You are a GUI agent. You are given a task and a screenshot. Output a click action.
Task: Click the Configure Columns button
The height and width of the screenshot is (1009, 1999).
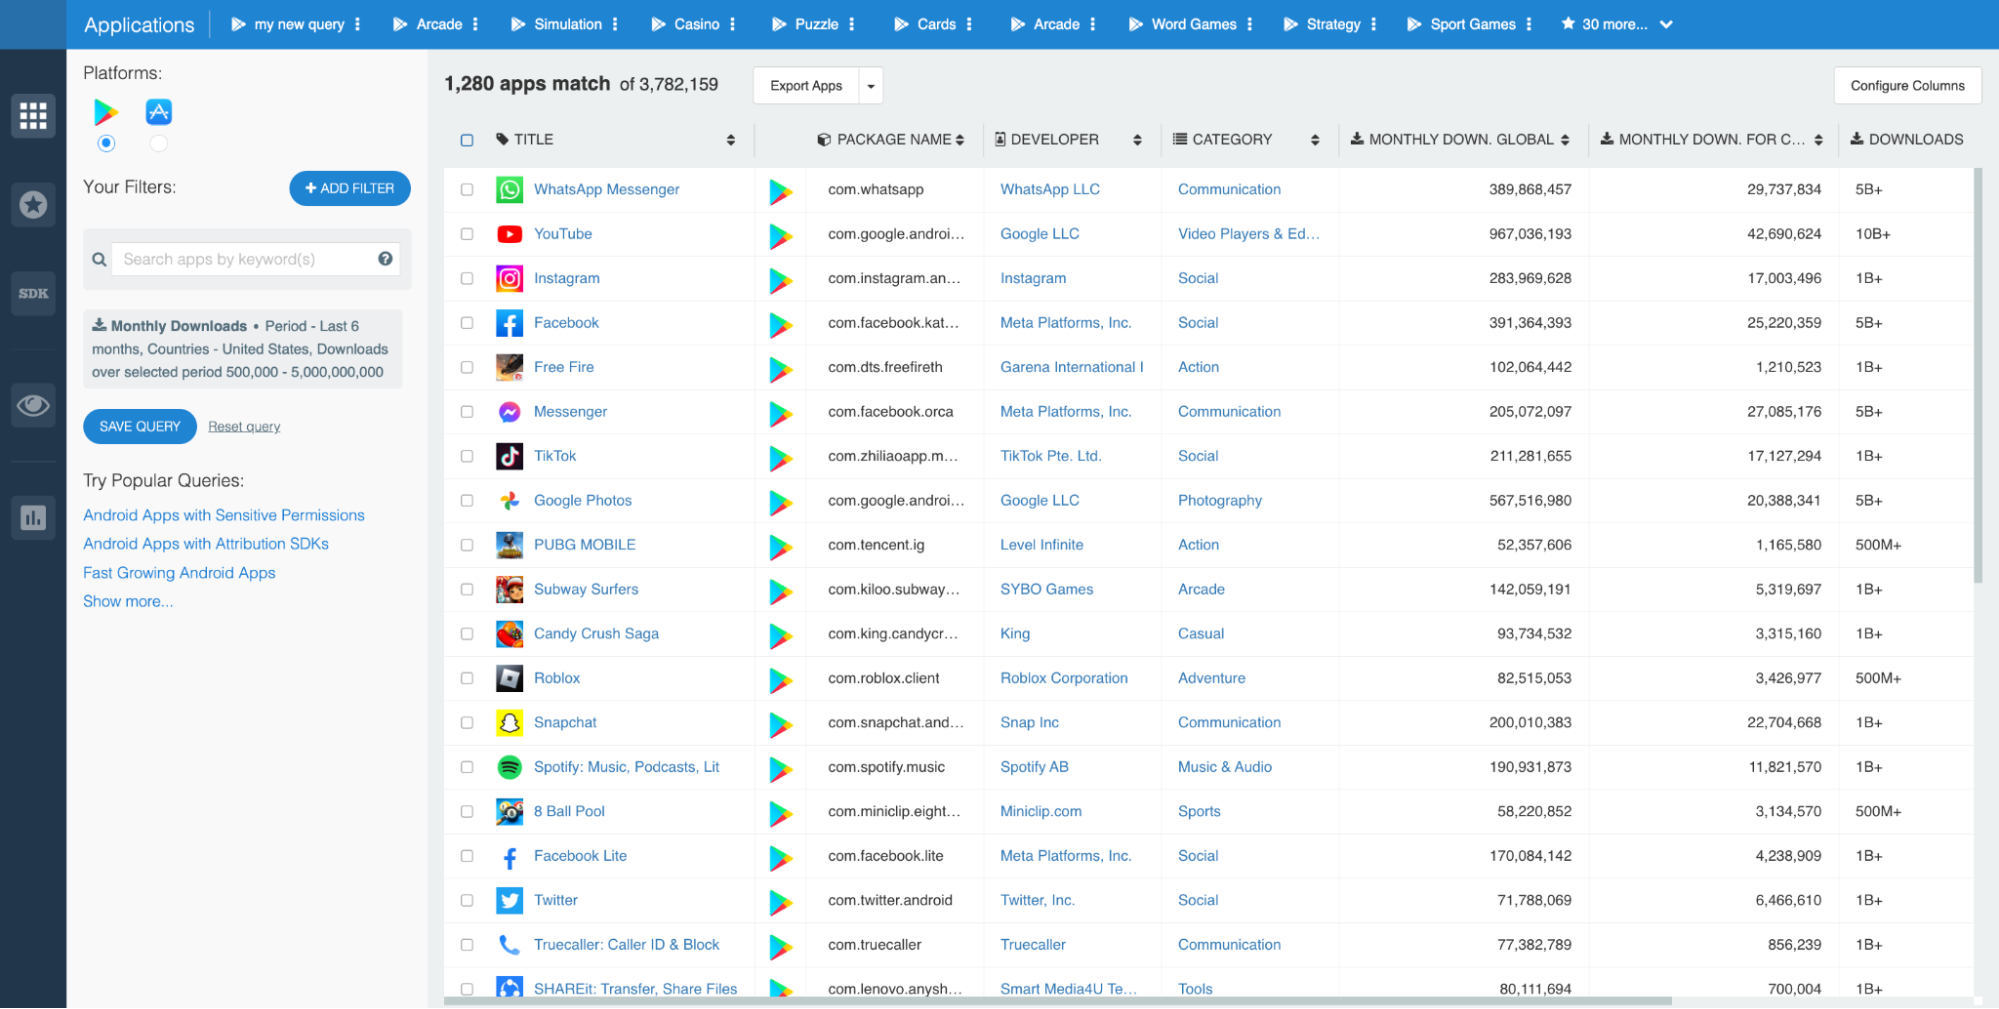click(x=1907, y=86)
